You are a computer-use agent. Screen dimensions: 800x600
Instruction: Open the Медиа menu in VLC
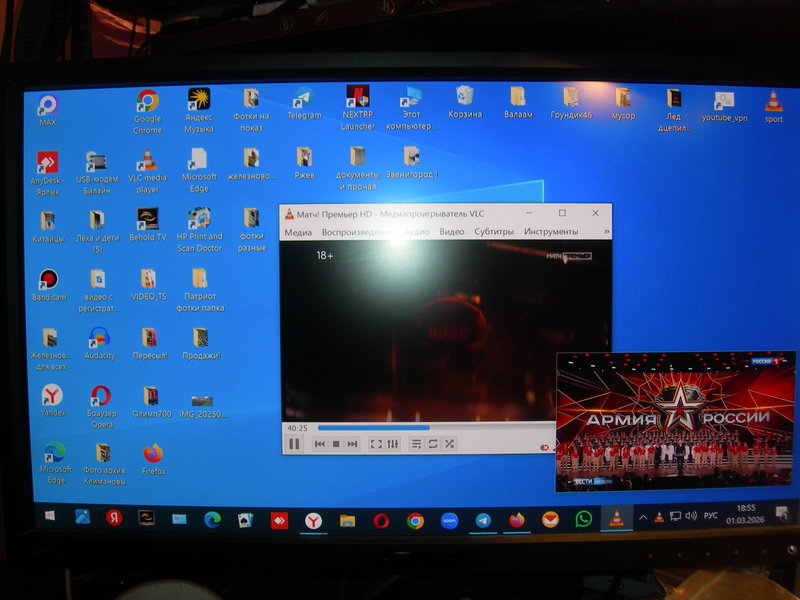coord(298,232)
